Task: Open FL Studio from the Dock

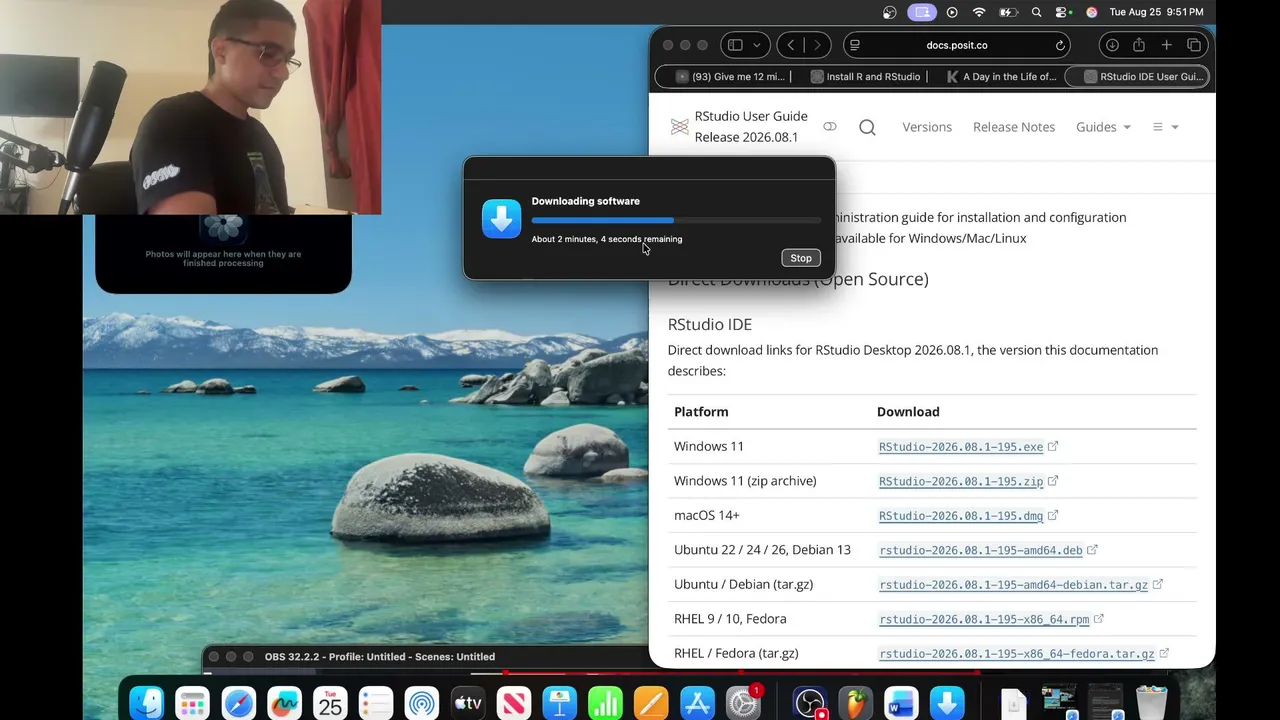Action: pos(855,703)
